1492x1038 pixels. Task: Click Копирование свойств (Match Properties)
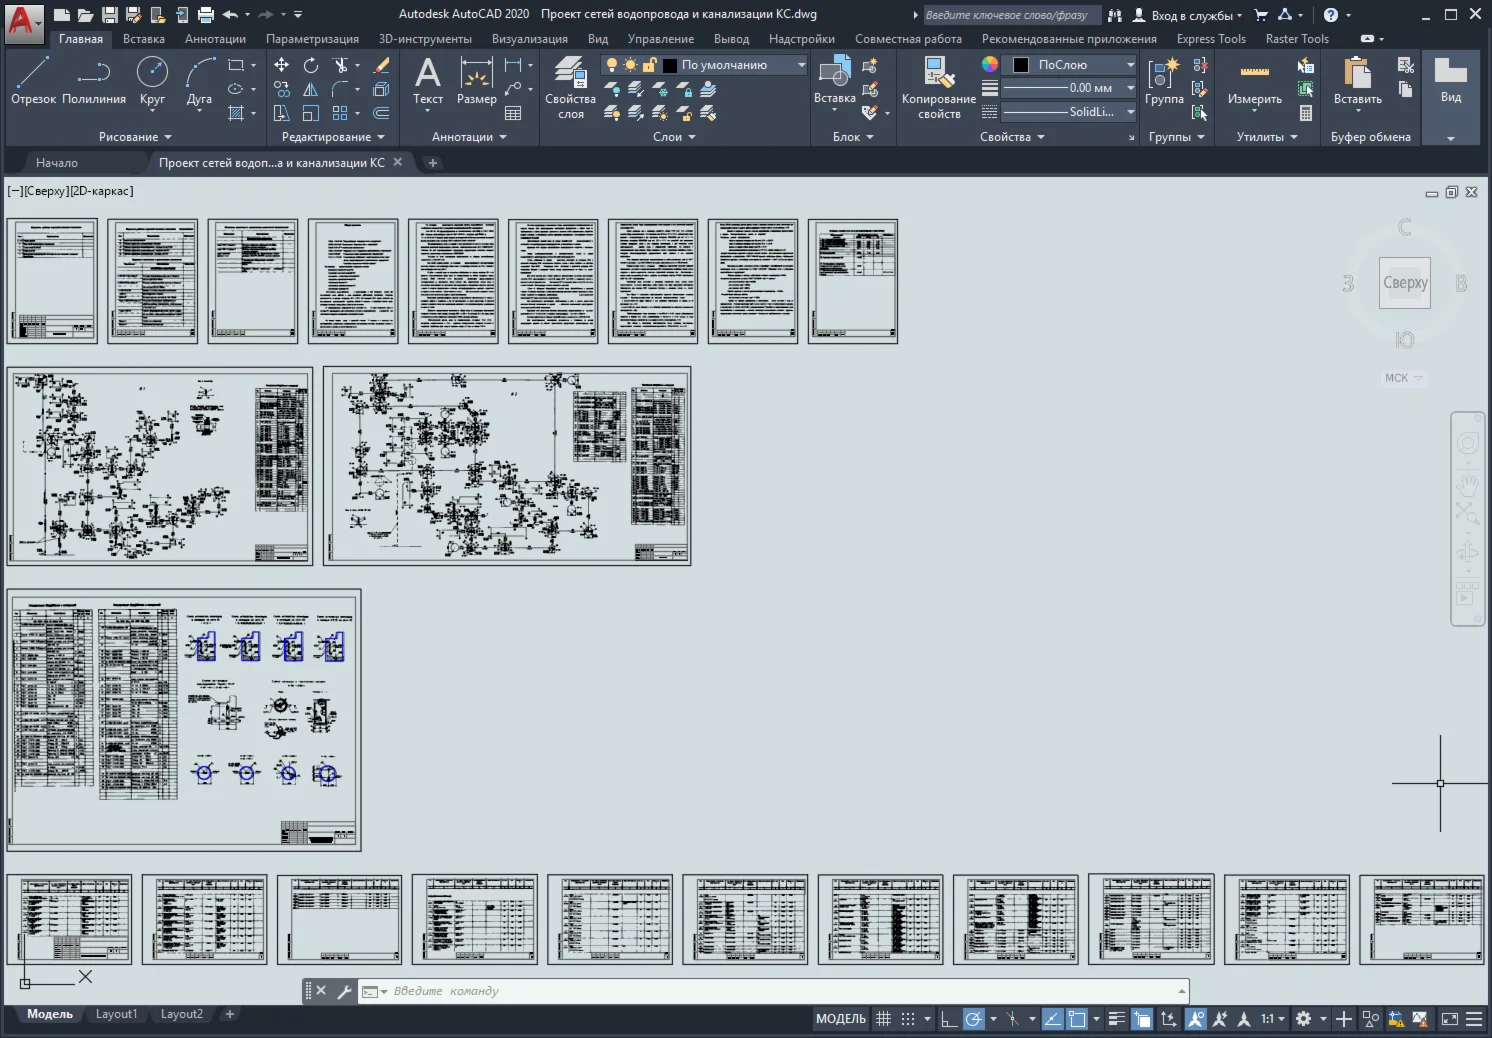point(938,88)
